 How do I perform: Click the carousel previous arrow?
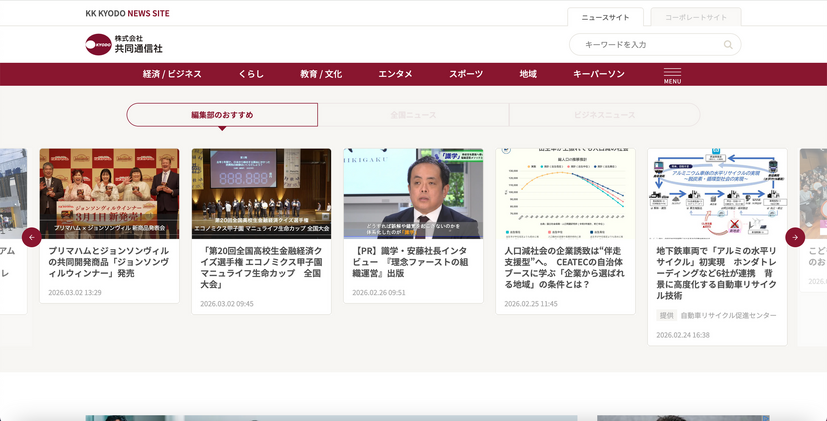point(32,237)
